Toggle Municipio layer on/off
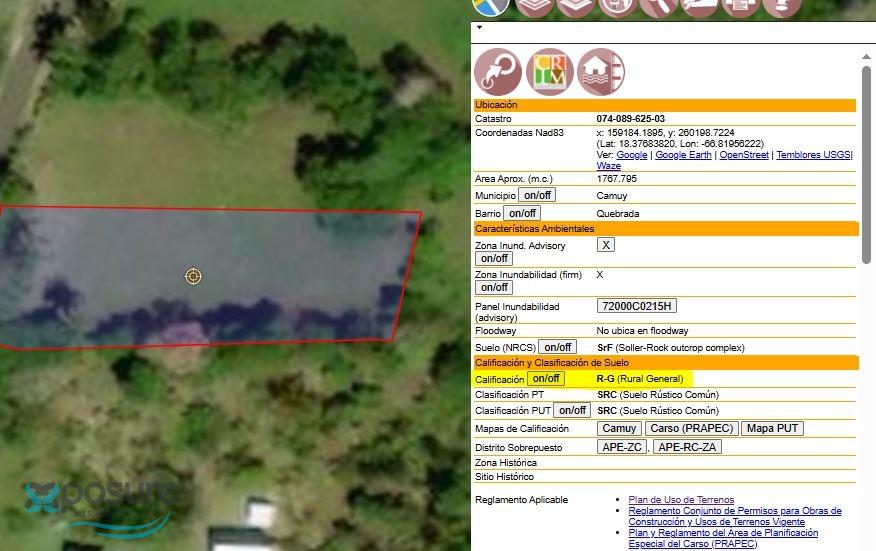 click(x=537, y=195)
